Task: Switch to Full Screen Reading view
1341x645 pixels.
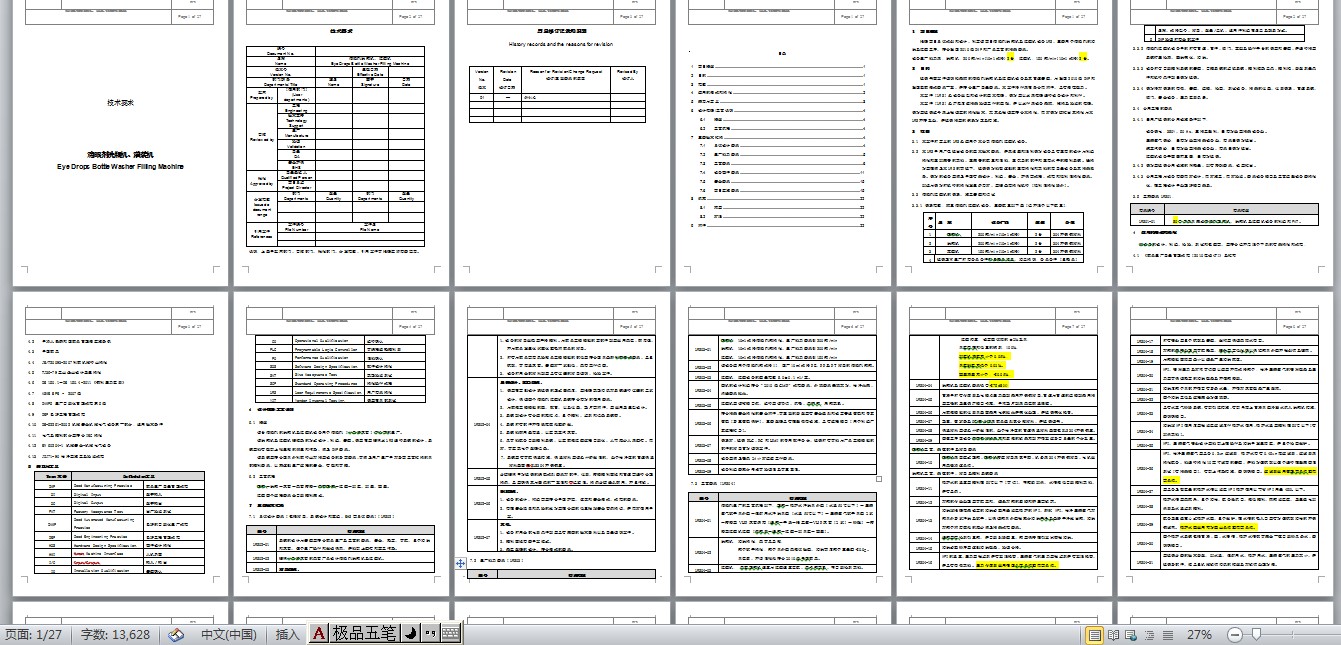Action: (x=1113, y=634)
